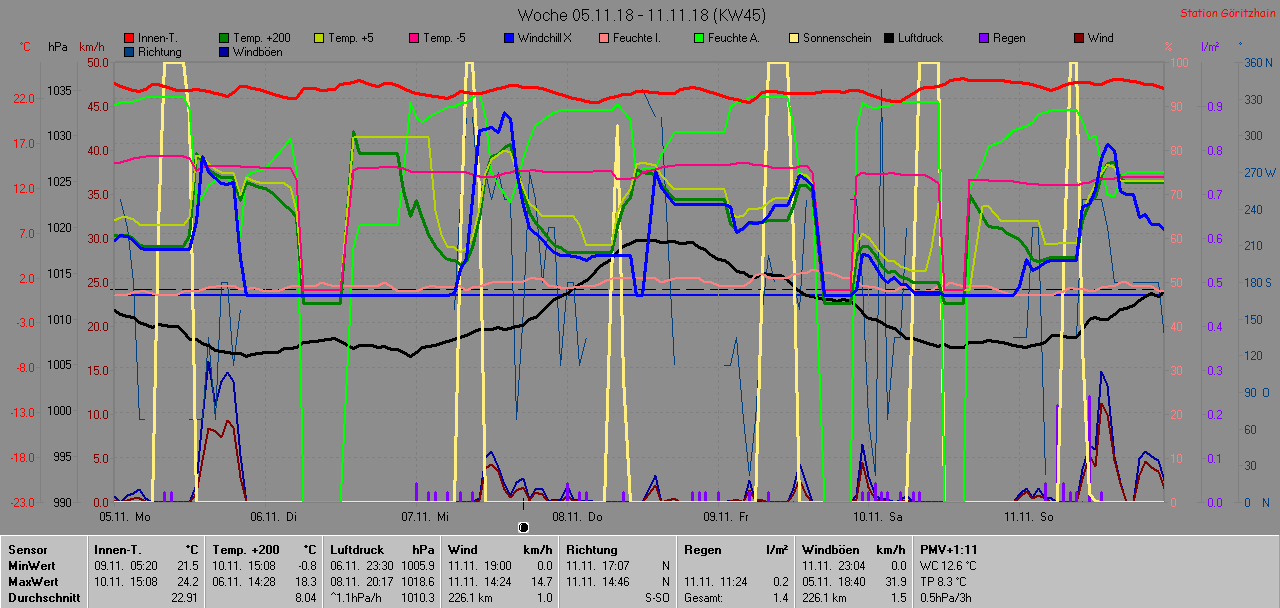Click the 'MinWert' row label
The width and height of the screenshot is (1280, 608).
coord(31,566)
